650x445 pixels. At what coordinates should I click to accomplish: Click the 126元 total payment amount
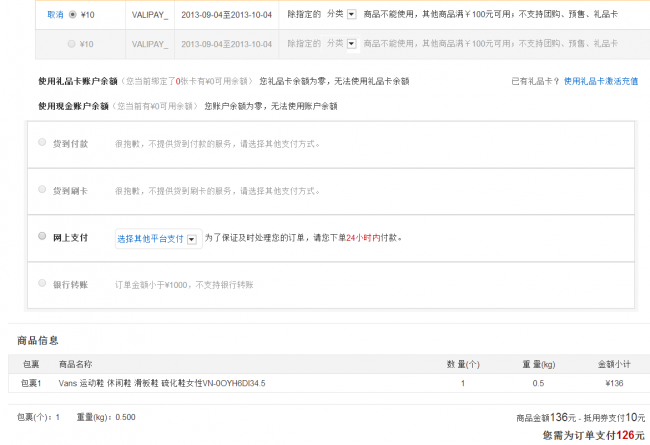630,435
